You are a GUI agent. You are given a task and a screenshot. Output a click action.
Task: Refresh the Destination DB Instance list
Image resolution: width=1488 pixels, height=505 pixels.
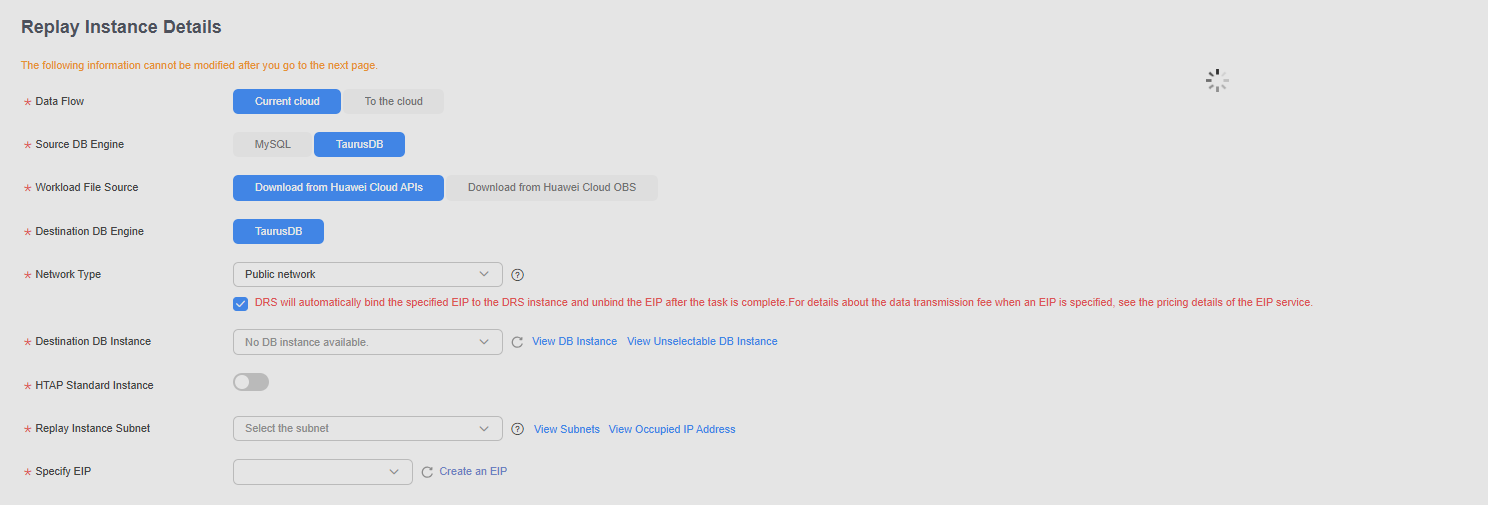point(517,342)
